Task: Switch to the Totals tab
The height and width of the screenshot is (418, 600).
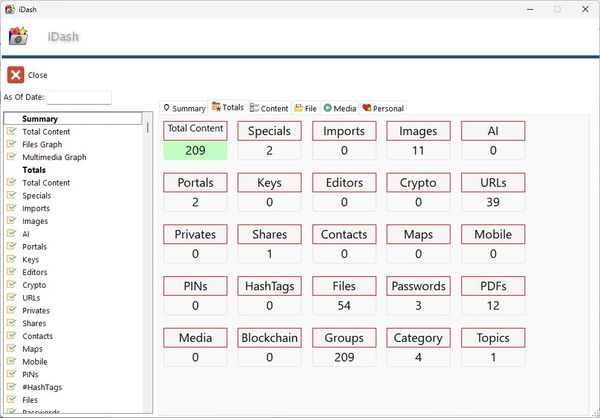Action: tap(227, 108)
